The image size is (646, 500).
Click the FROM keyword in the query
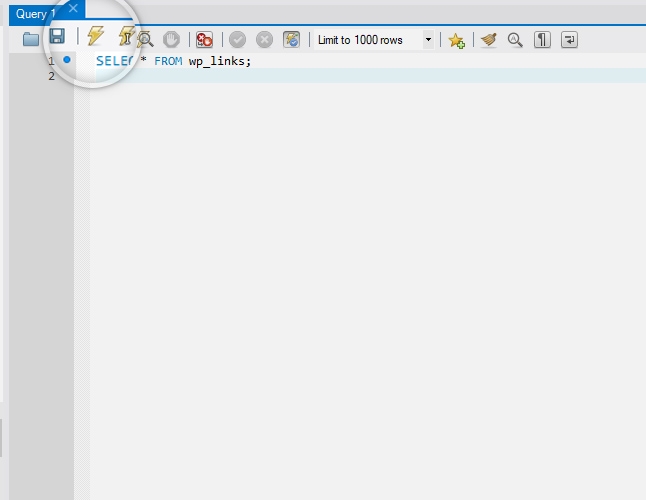coord(168,61)
